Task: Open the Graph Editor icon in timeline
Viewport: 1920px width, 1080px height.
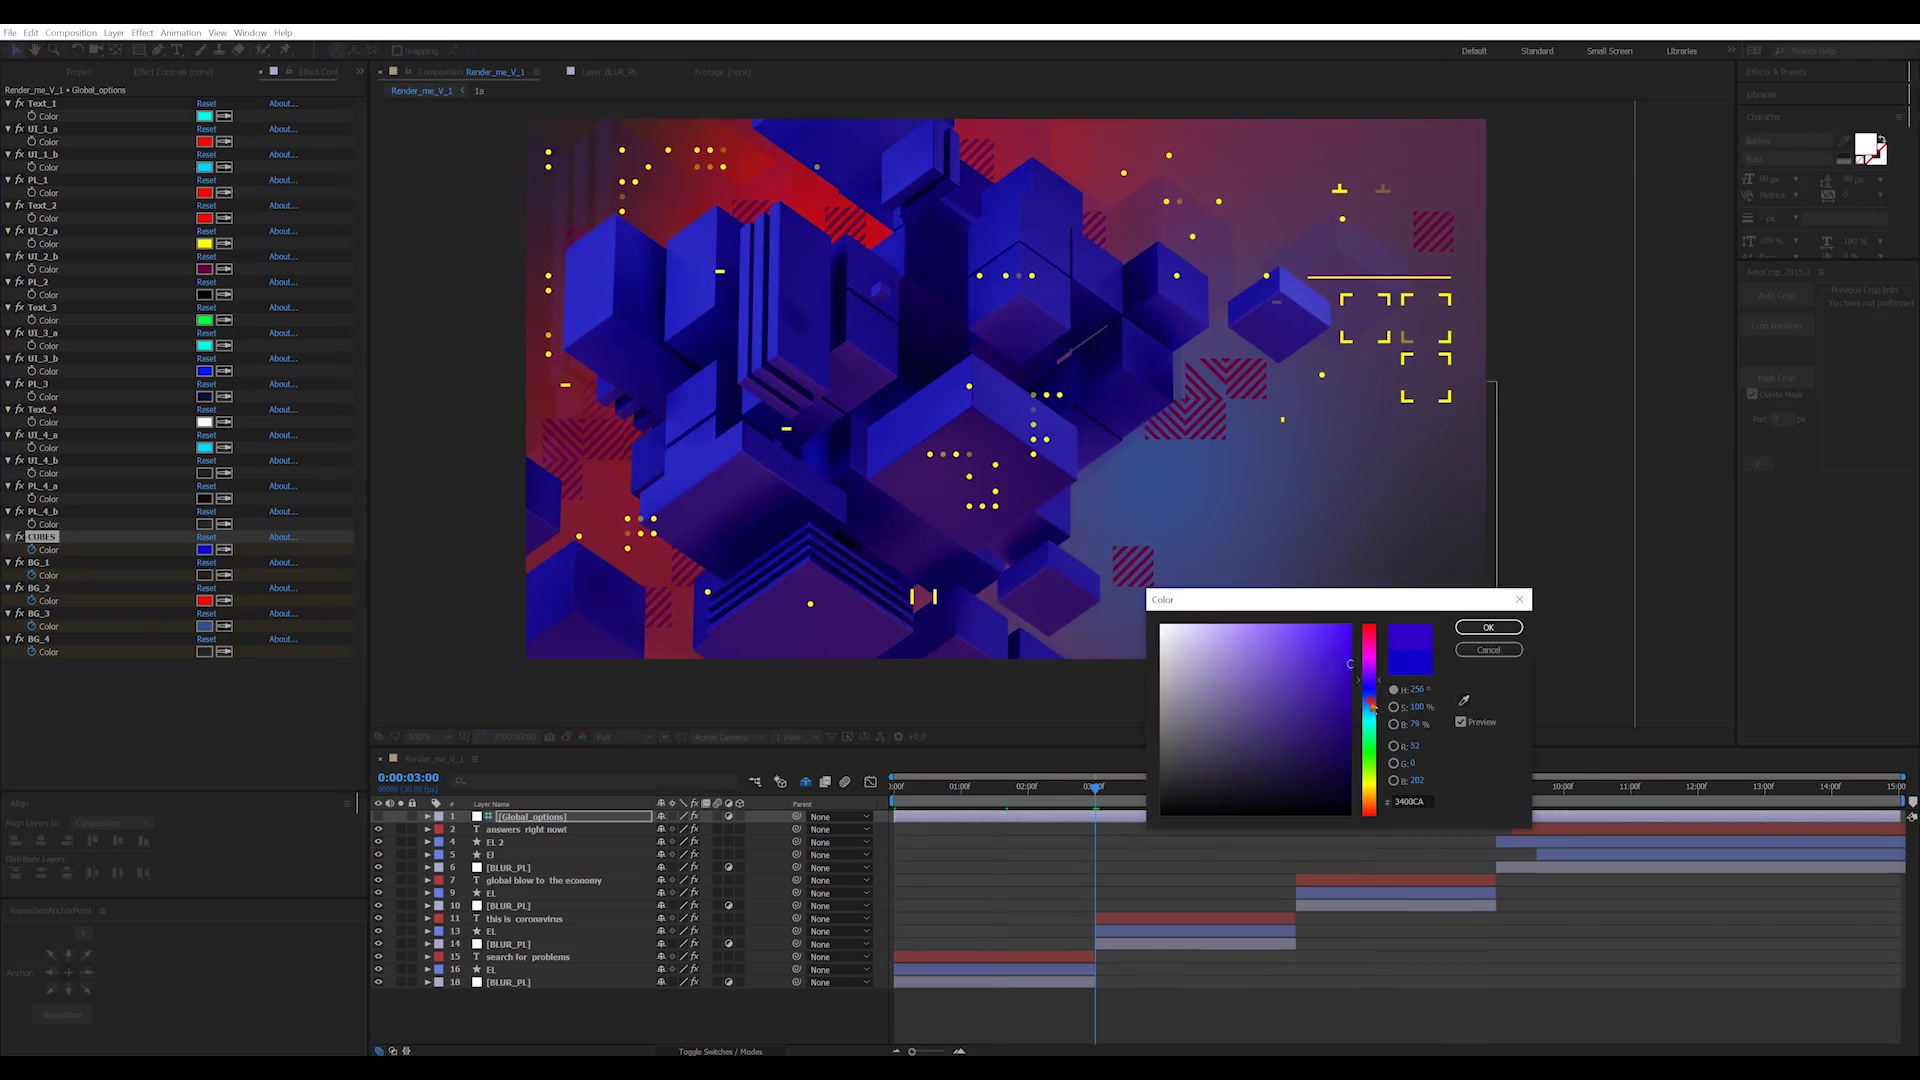Action: (x=870, y=782)
